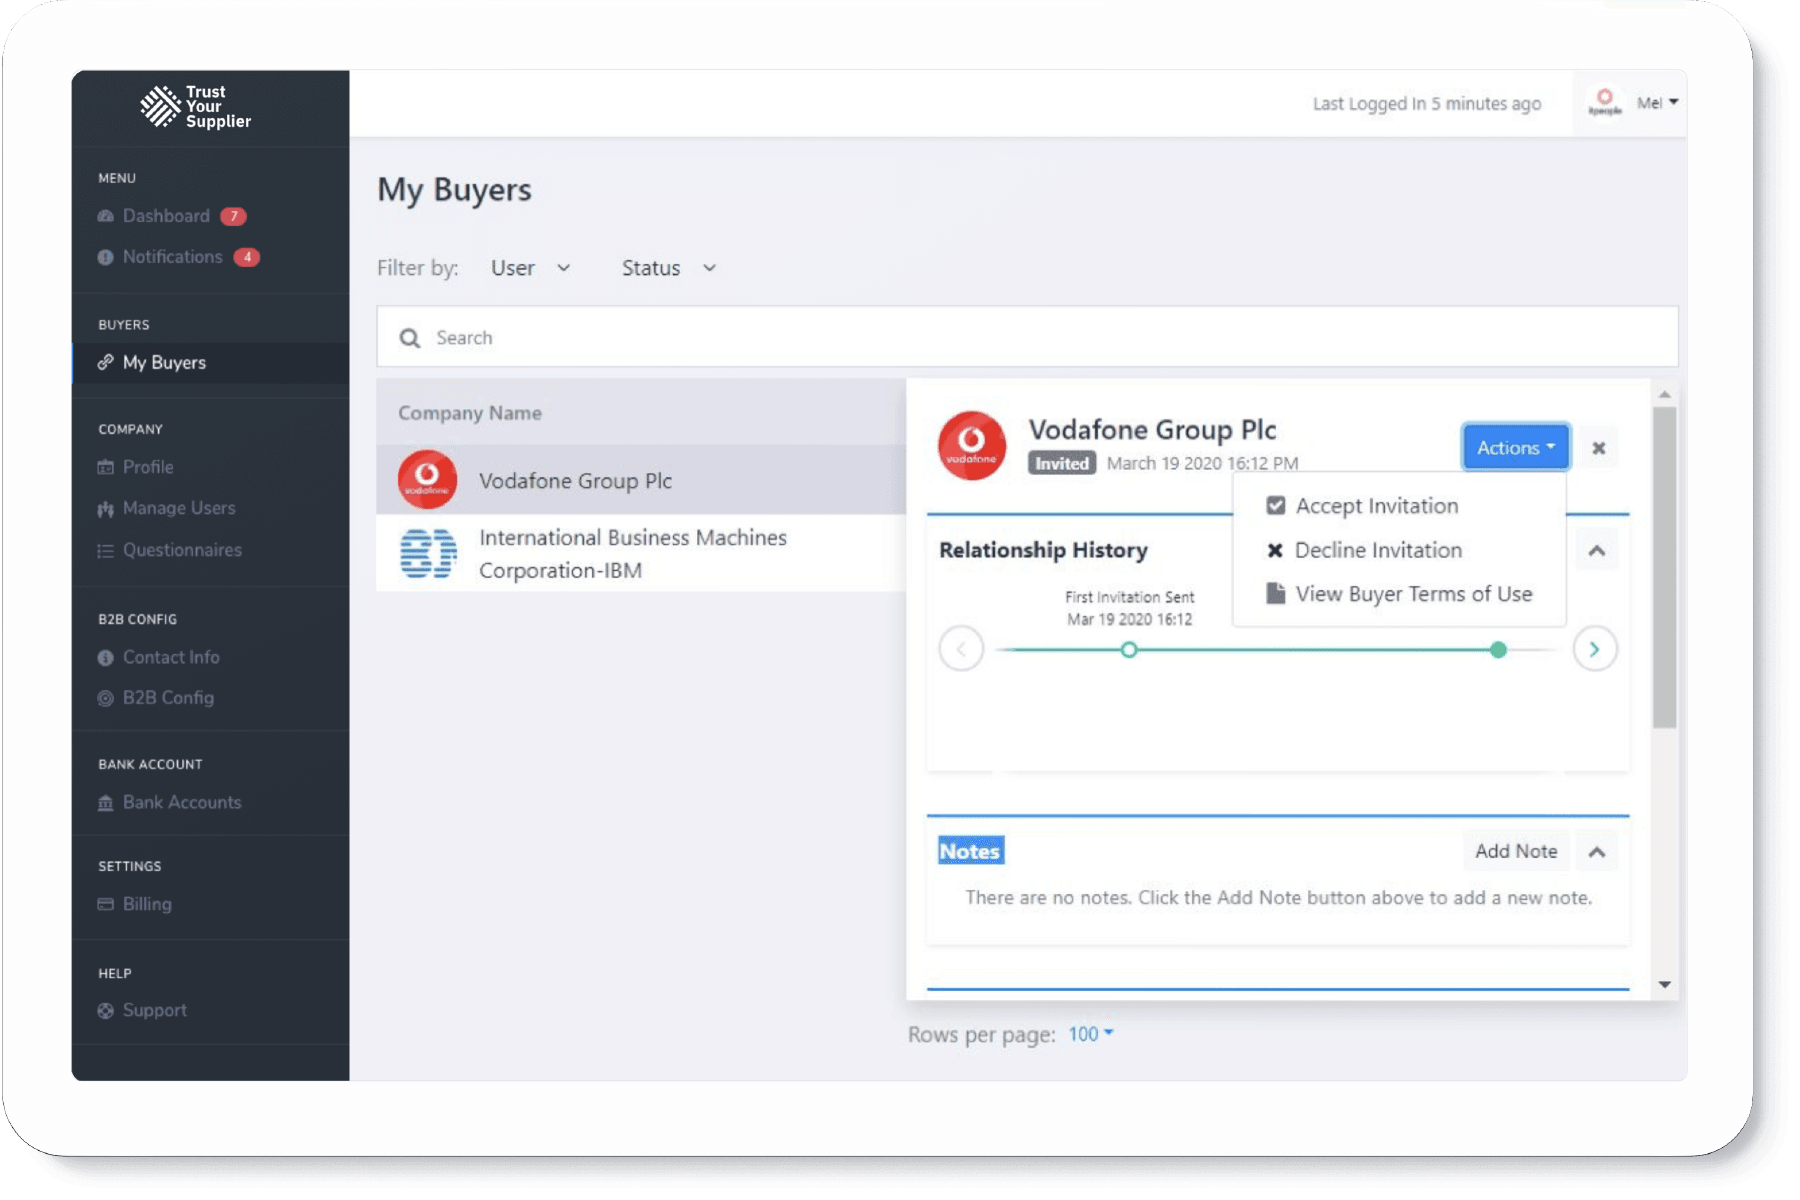This screenshot has height=1200, width=1800.
Task: Click the highlighted Notes heading
Action: [970, 851]
